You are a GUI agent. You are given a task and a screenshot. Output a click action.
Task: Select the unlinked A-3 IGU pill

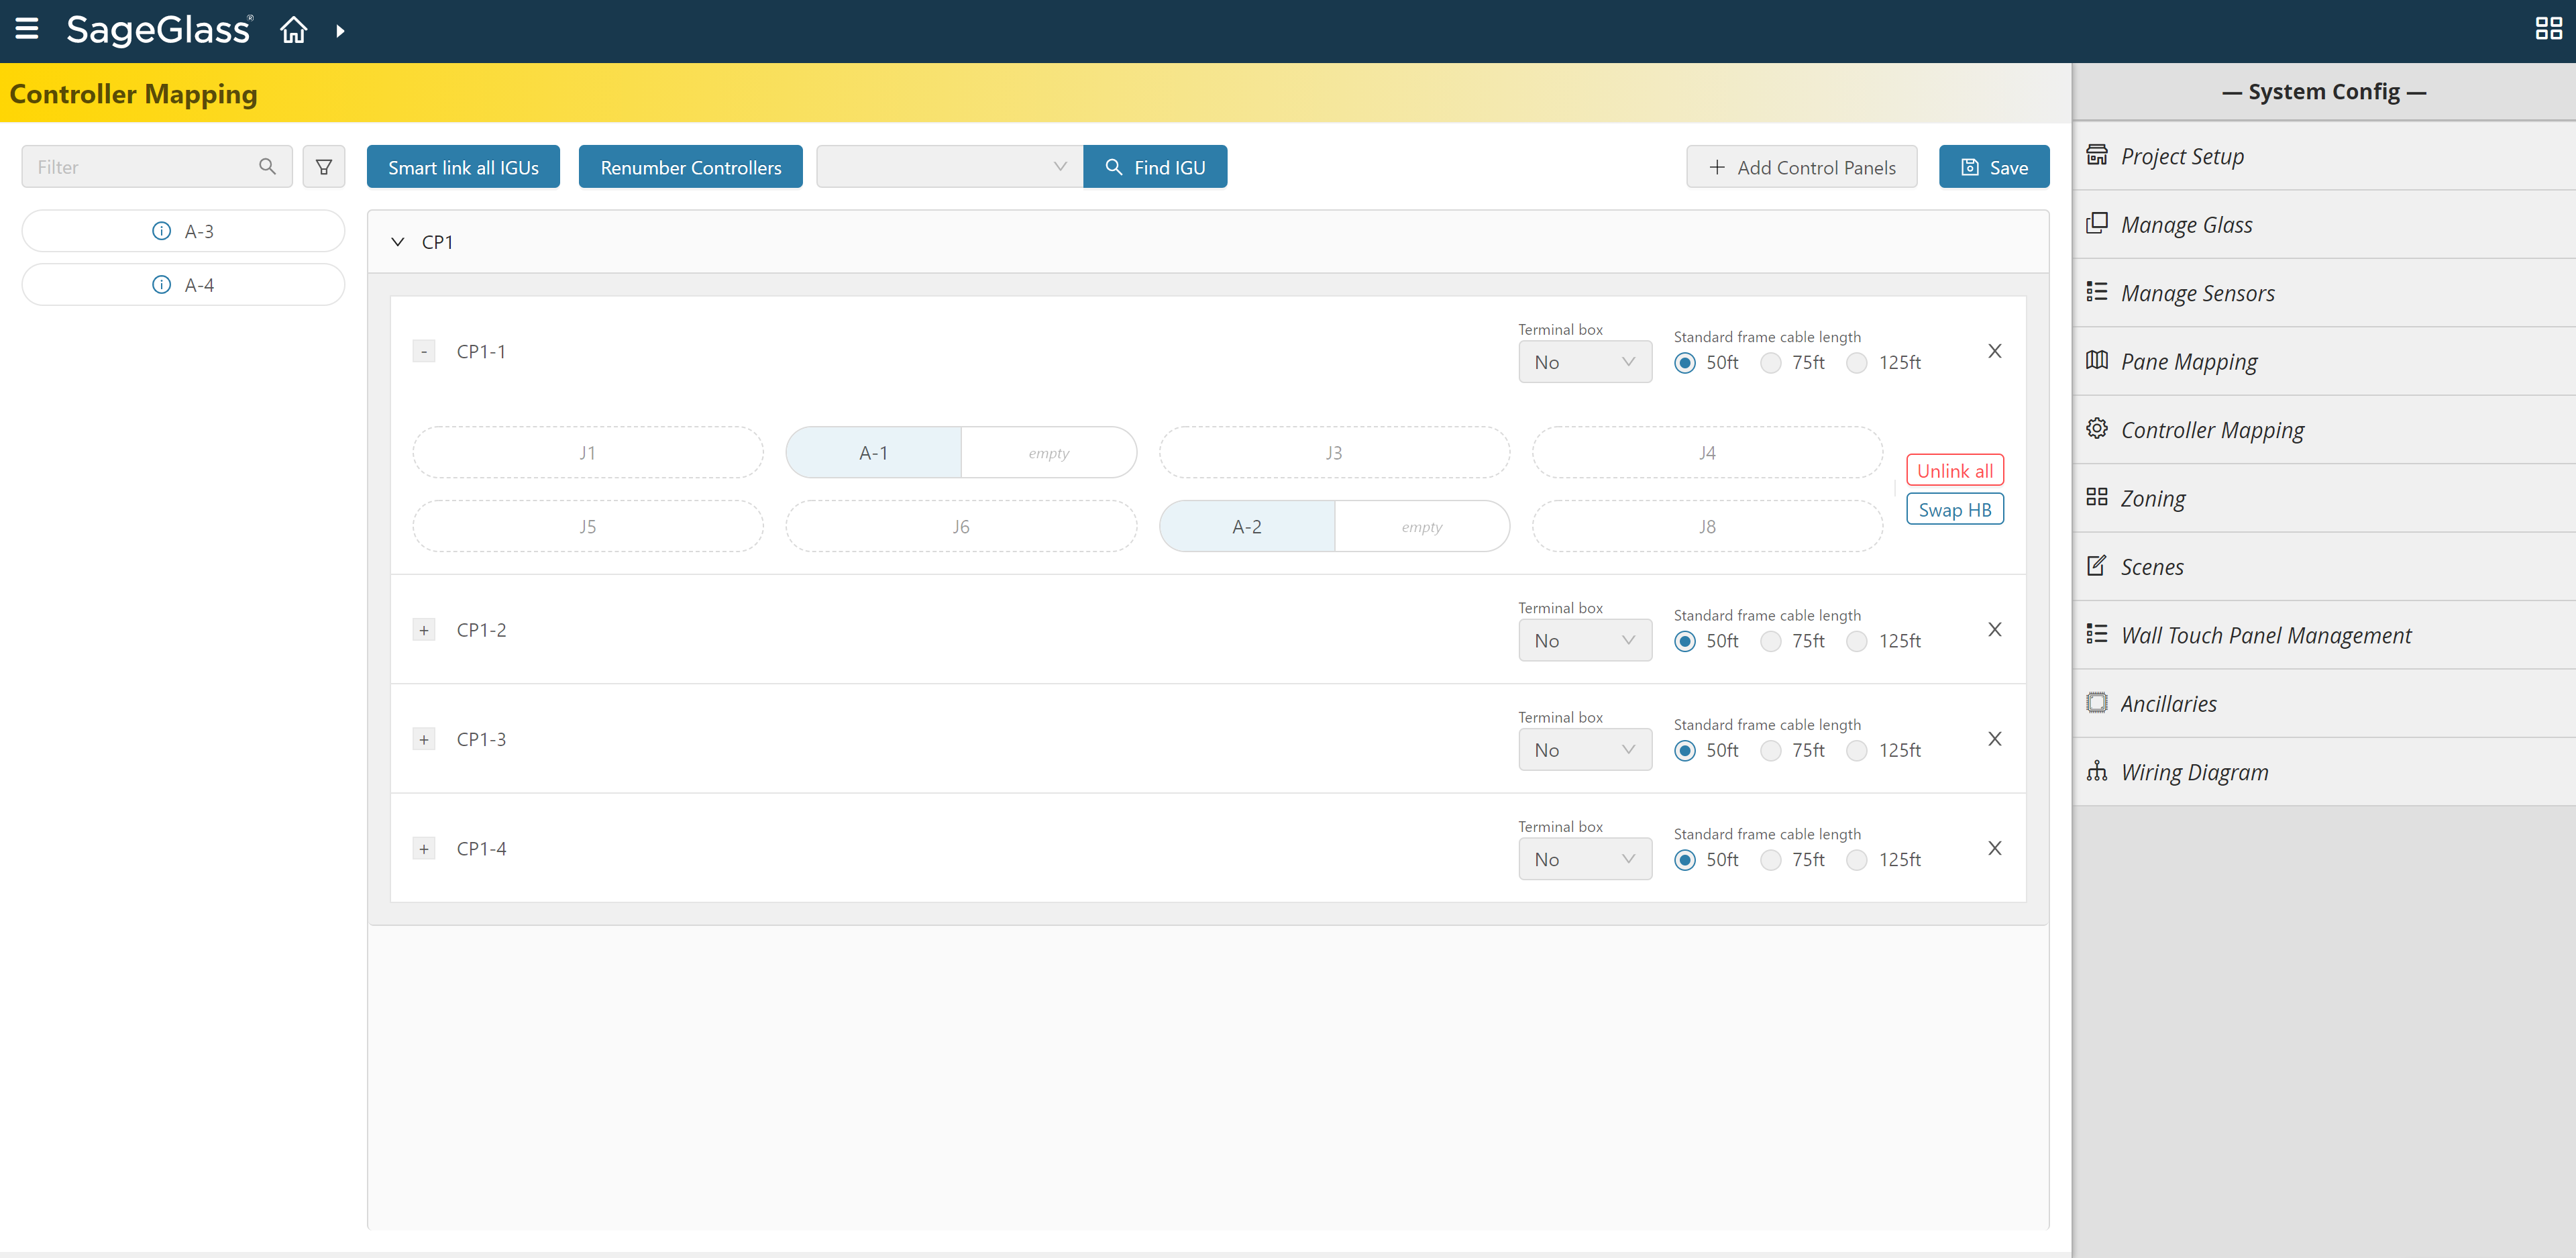tap(183, 231)
